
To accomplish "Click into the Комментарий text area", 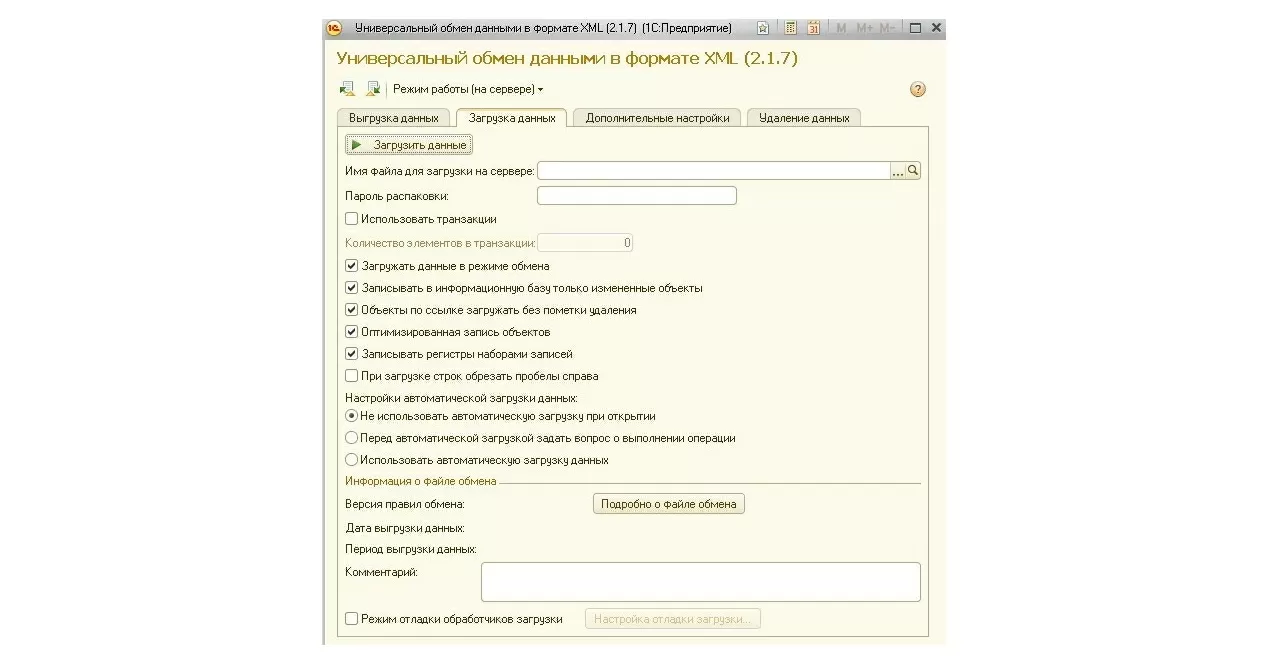I will tap(700, 581).
